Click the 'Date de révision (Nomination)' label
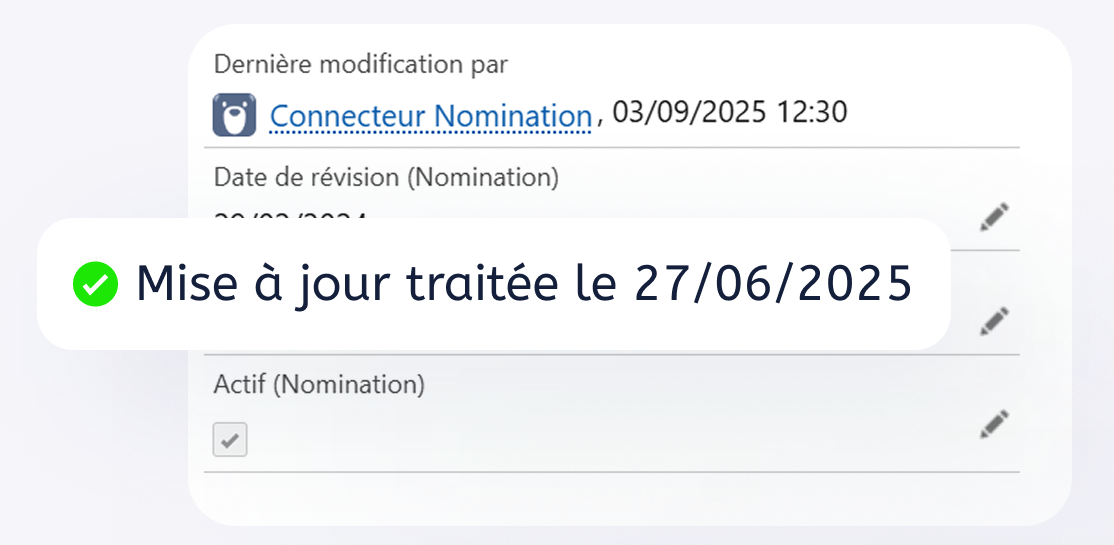1114x545 pixels. pyautogui.click(x=386, y=177)
